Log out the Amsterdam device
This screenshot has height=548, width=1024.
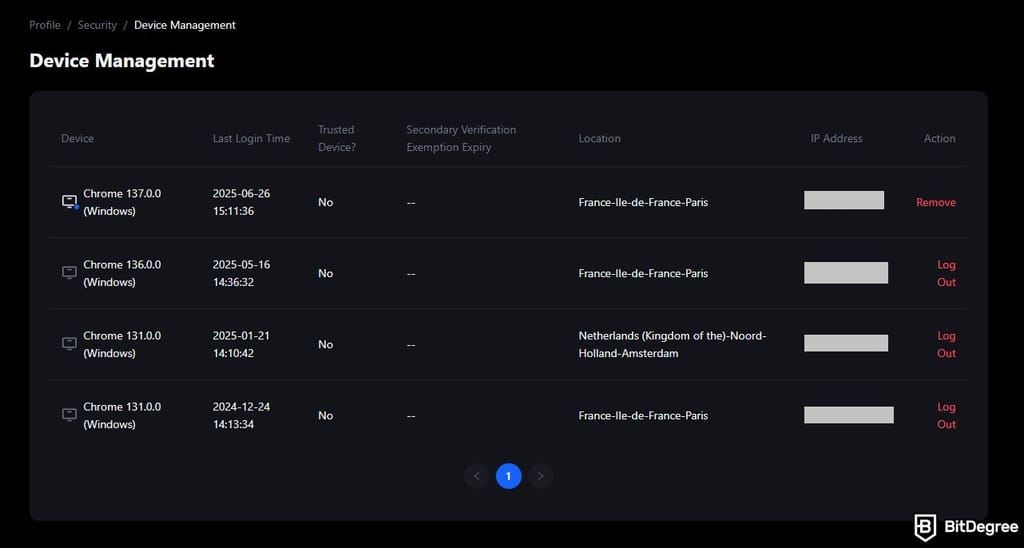pyautogui.click(x=946, y=344)
